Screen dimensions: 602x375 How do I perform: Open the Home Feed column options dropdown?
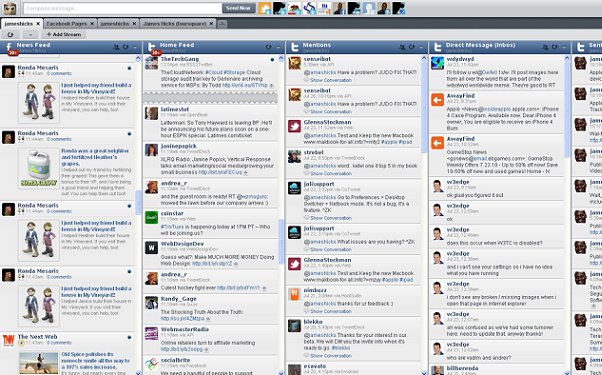278,48
